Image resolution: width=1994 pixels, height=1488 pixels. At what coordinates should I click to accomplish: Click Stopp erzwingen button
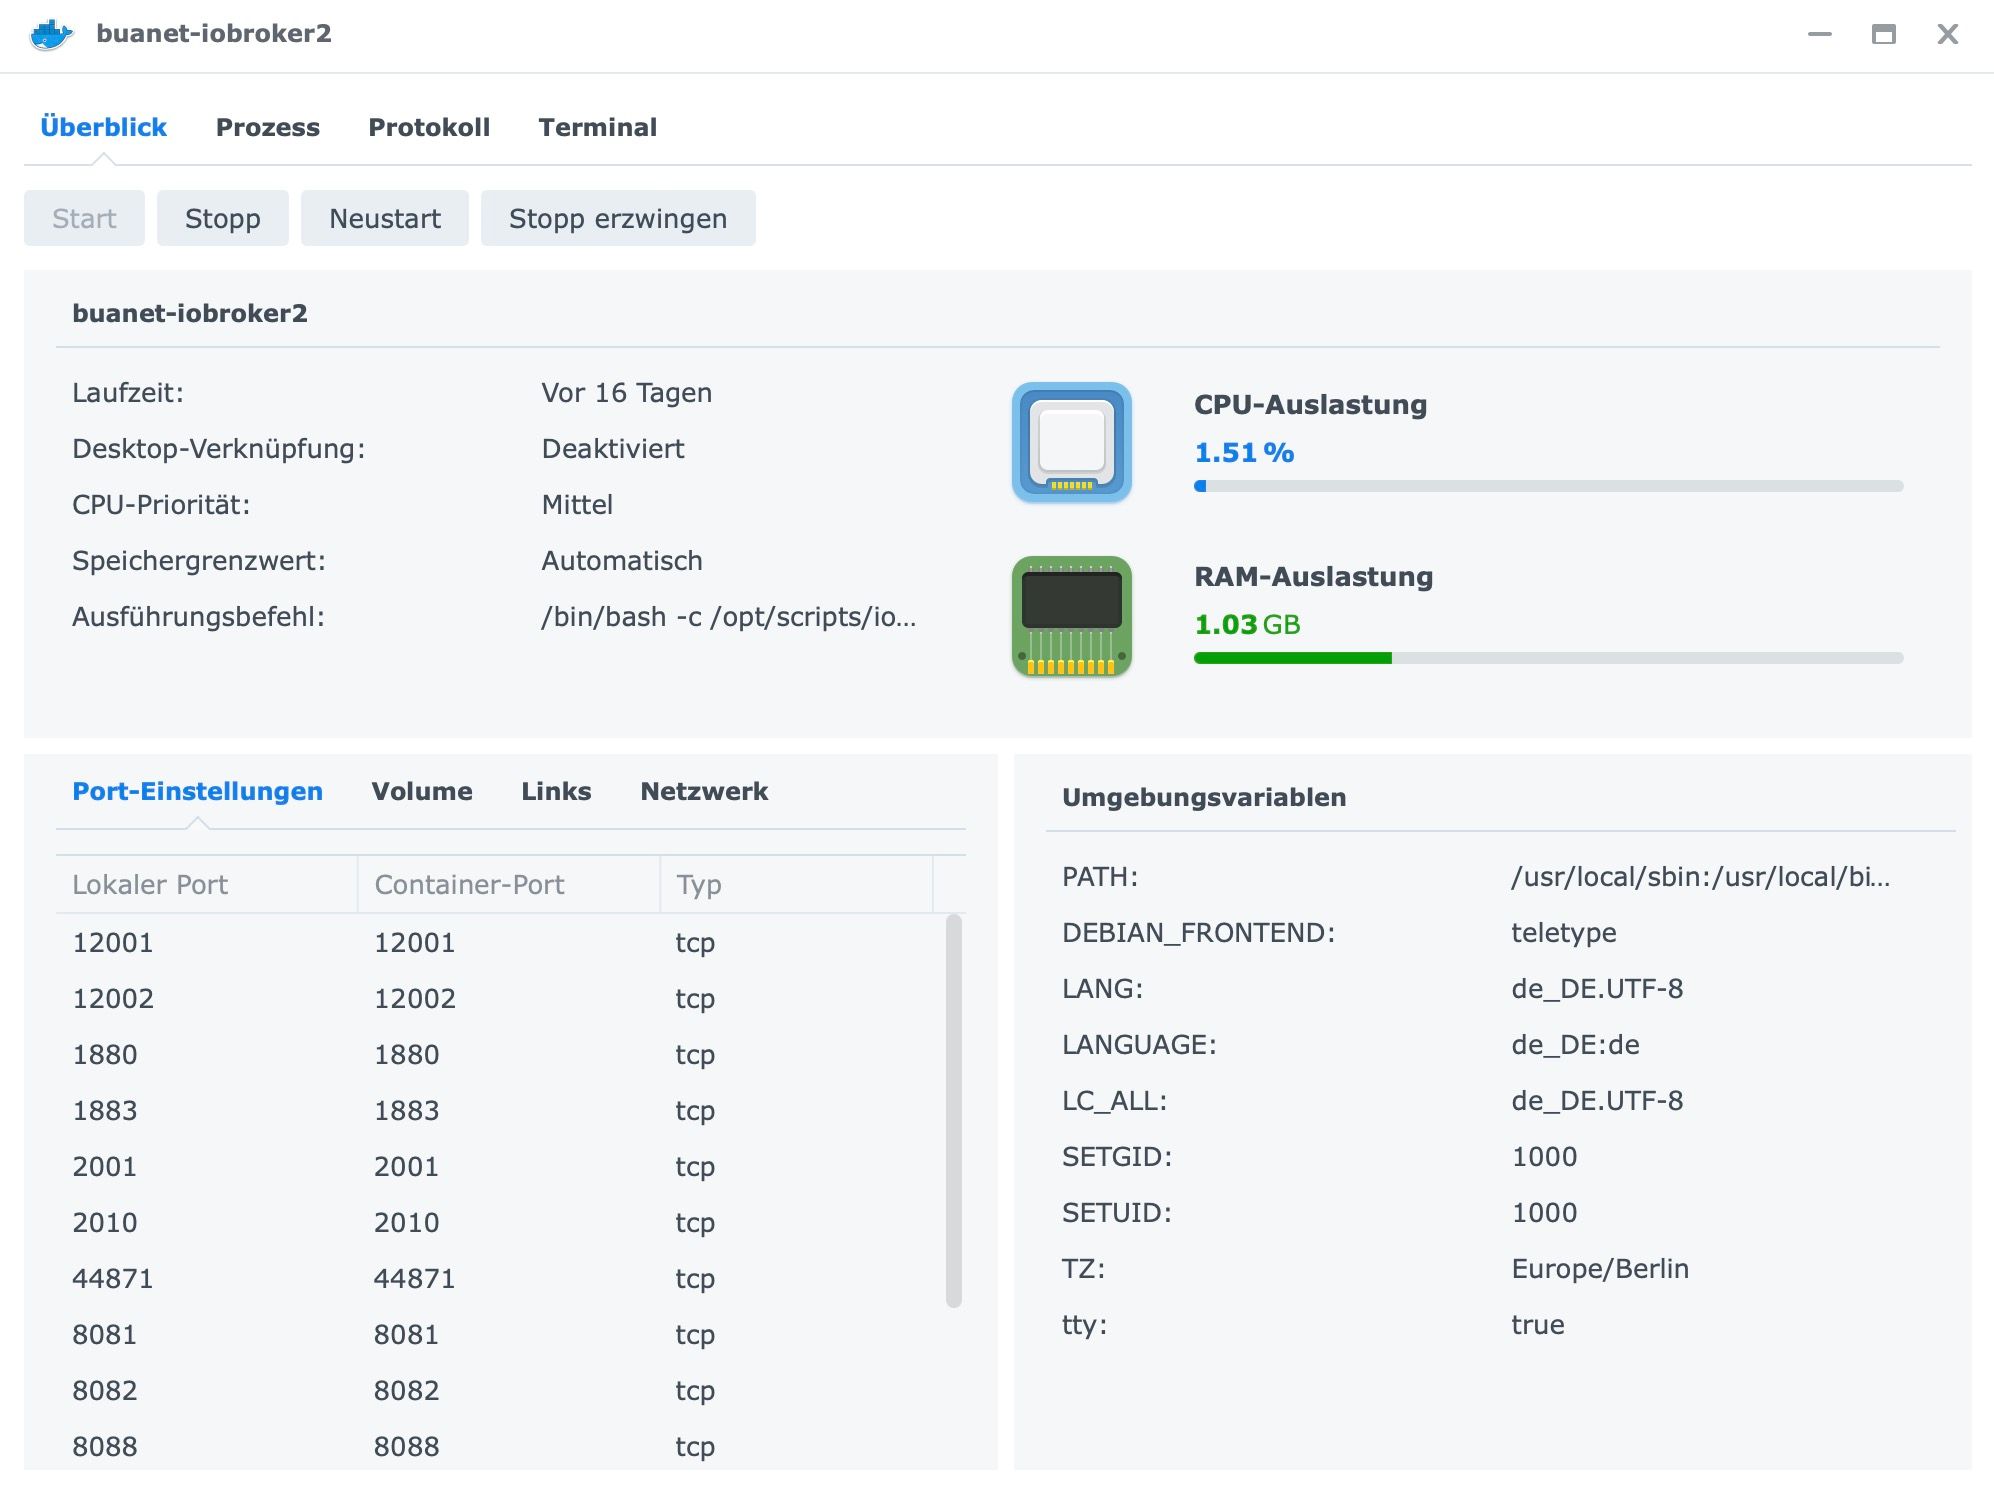[x=617, y=218]
